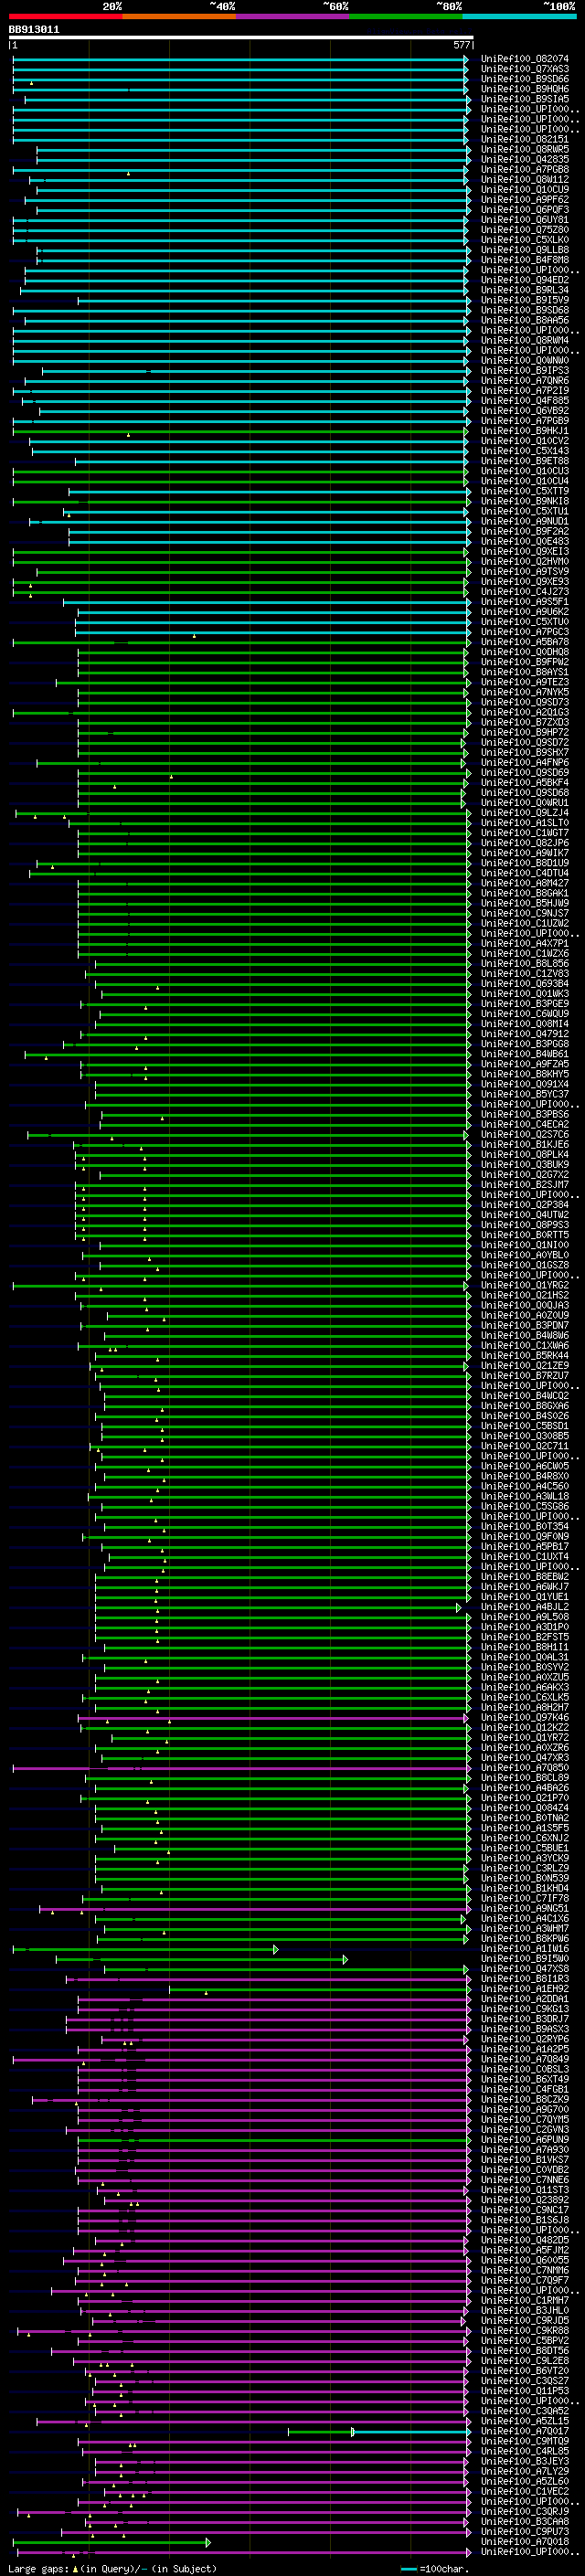The height and width of the screenshot is (2576, 585).
Task: Pick subject UniRef100_B3PGE9
Action: click(525, 1004)
